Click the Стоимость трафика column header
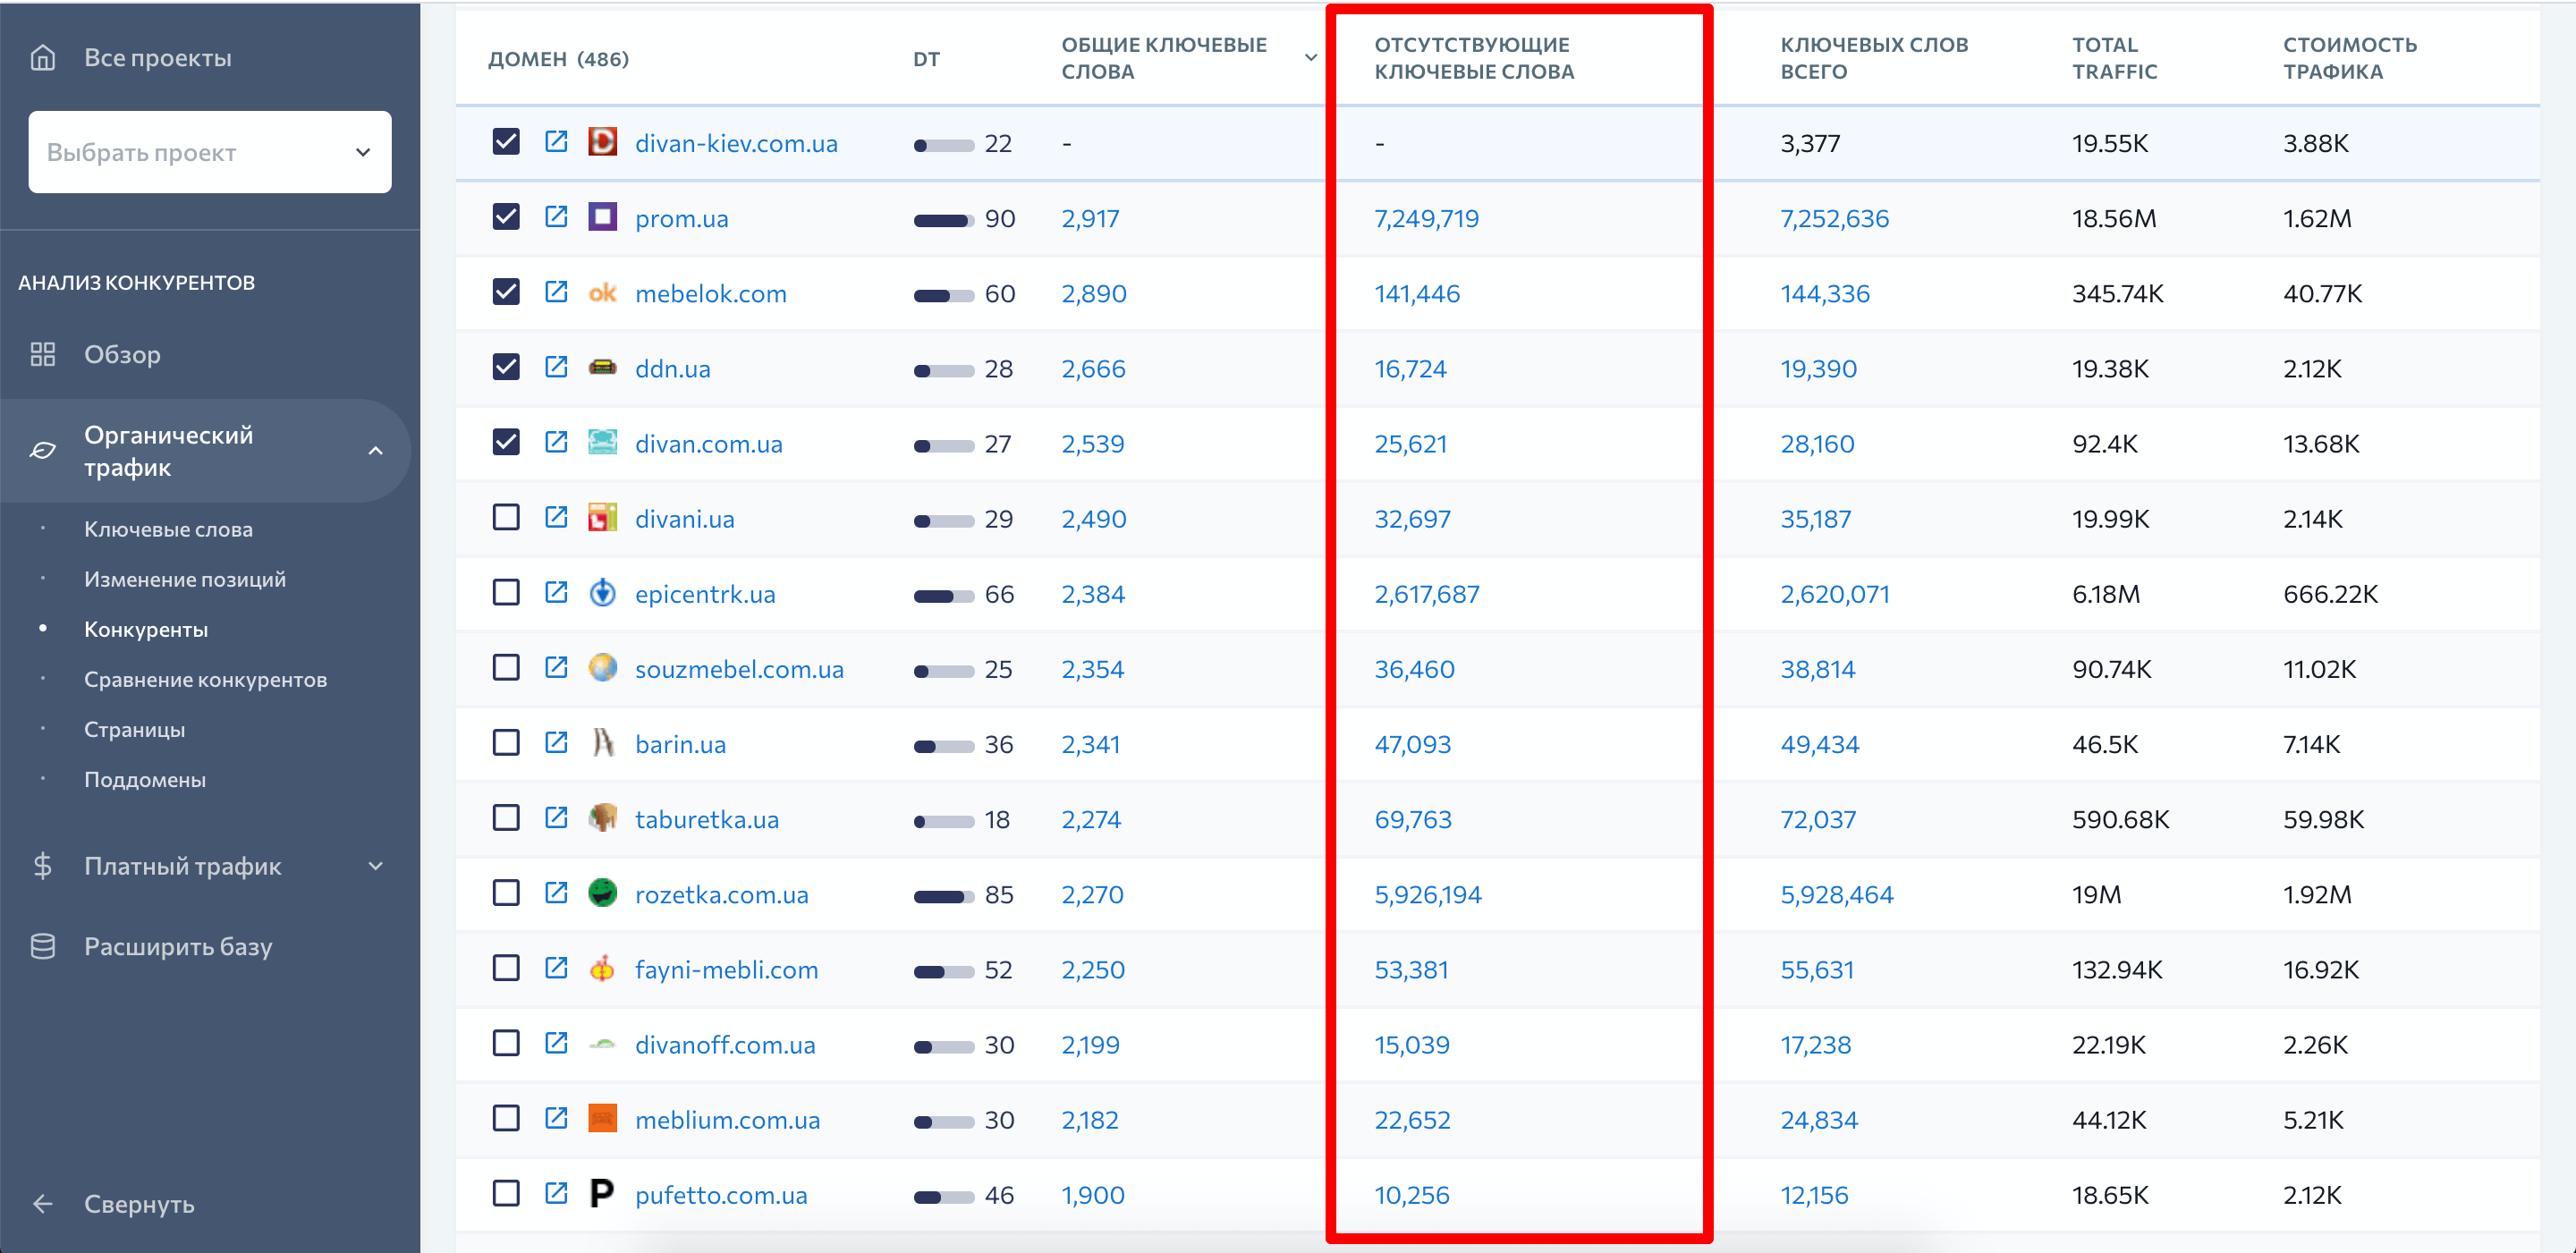 click(x=2350, y=58)
